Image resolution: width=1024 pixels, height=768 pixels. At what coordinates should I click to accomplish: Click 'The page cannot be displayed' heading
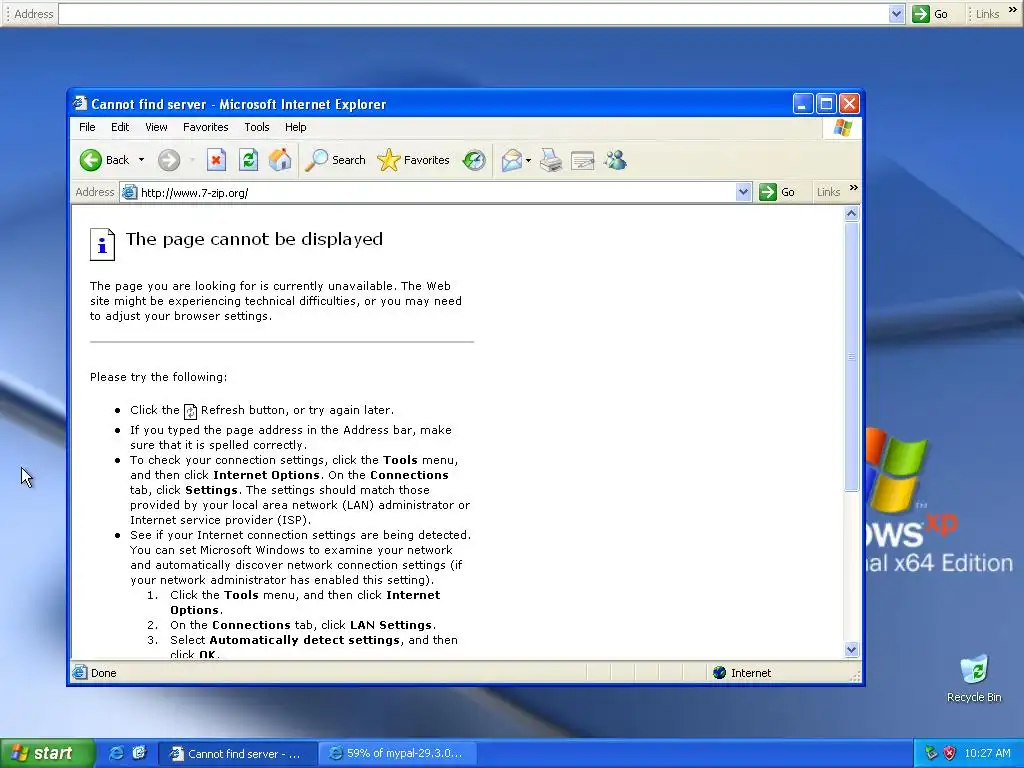254,239
